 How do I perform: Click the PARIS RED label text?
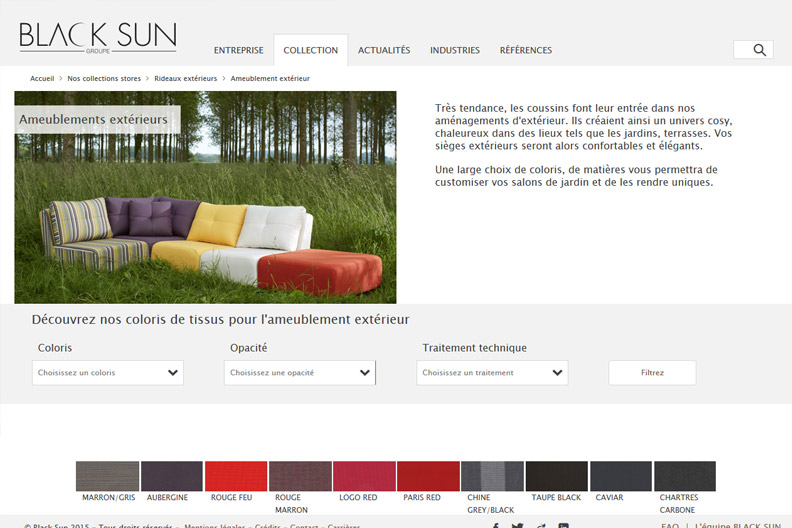[x=422, y=497]
